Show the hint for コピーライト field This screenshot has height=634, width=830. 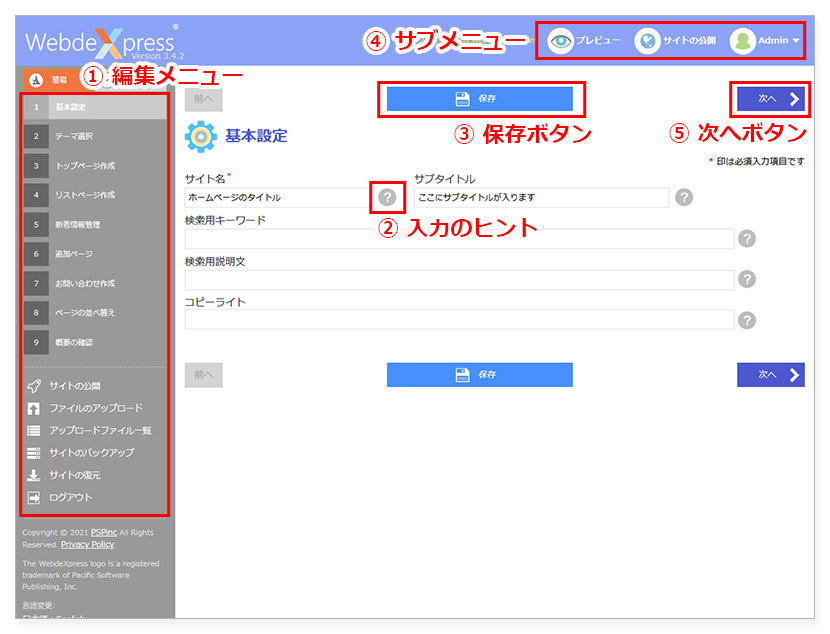coord(747,320)
